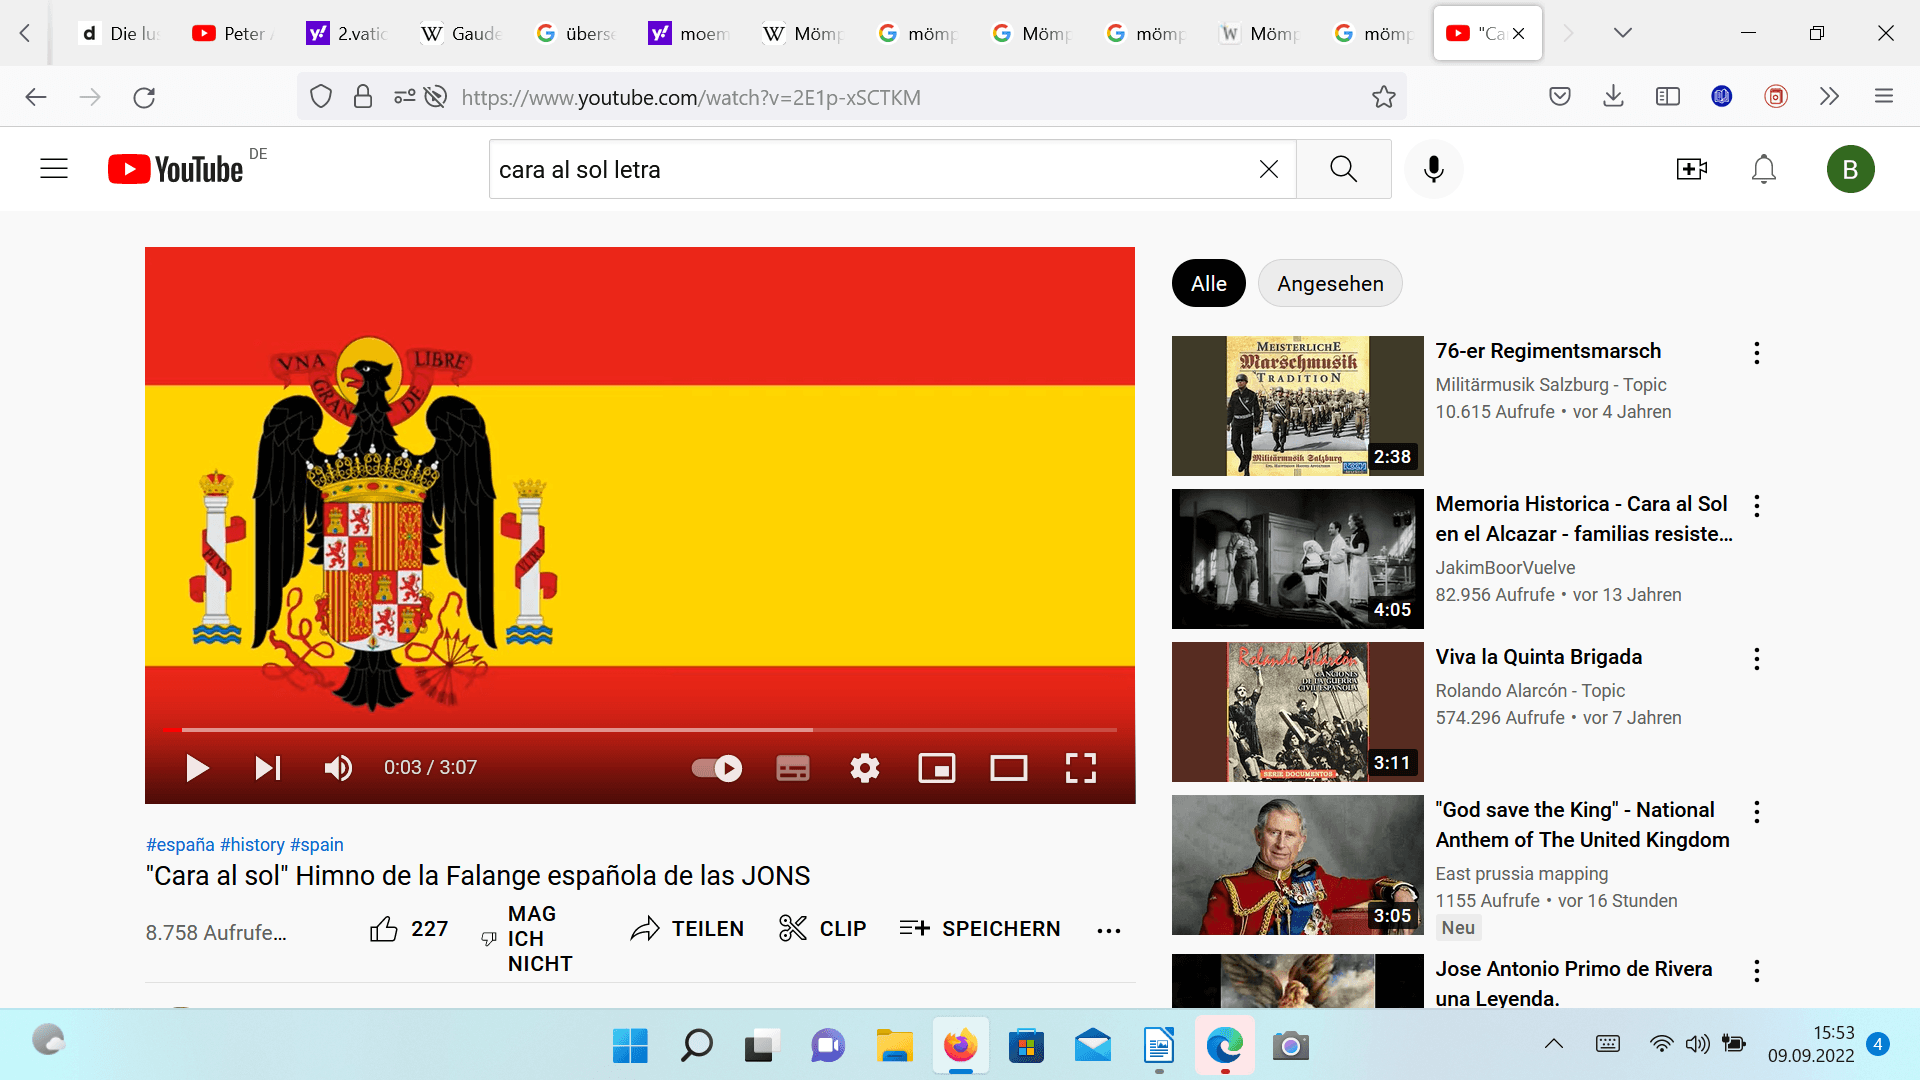Dislike the video MAG ICH NICHT
This screenshot has height=1080, width=1920.
pos(527,939)
